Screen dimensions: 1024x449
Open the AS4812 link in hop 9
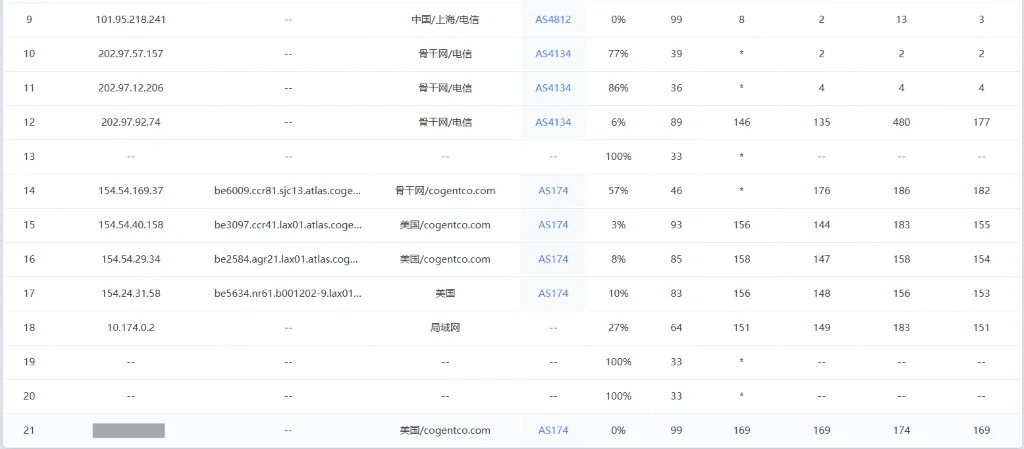(553, 20)
